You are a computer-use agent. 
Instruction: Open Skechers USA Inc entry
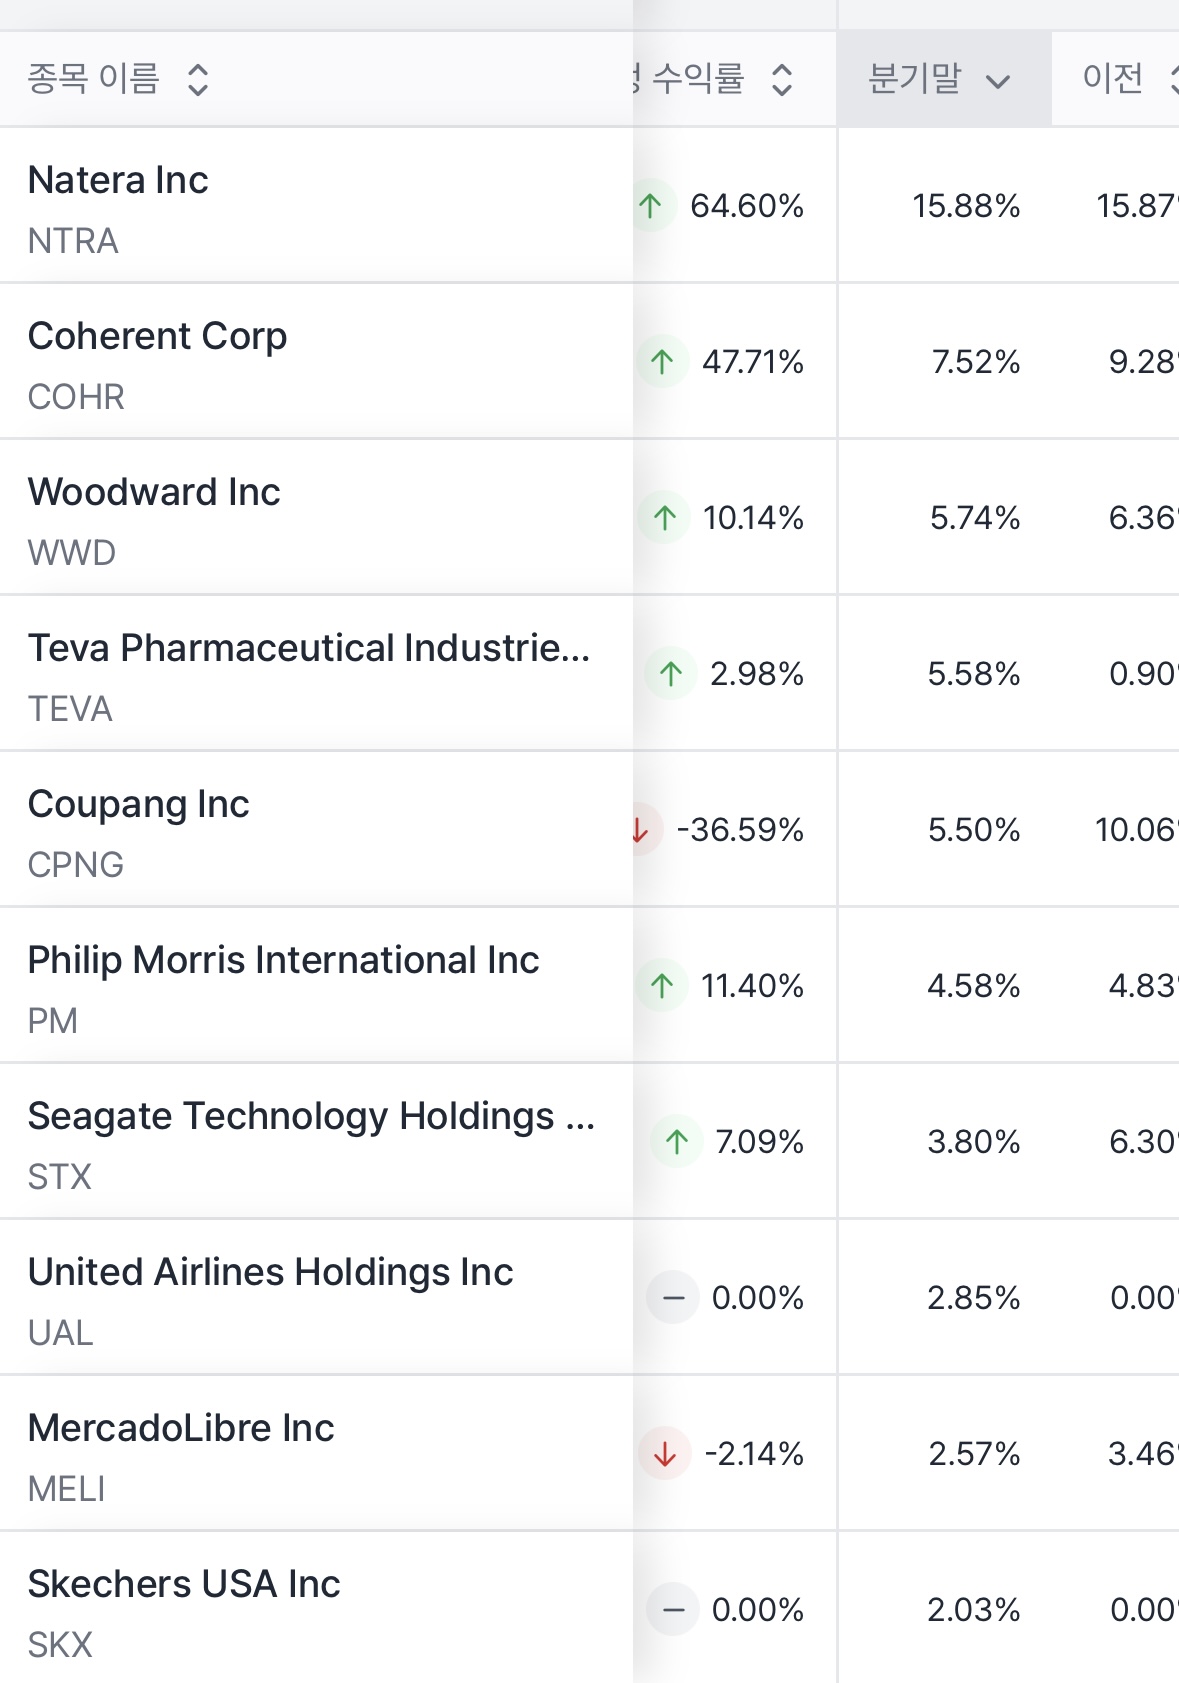point(184,1585)
